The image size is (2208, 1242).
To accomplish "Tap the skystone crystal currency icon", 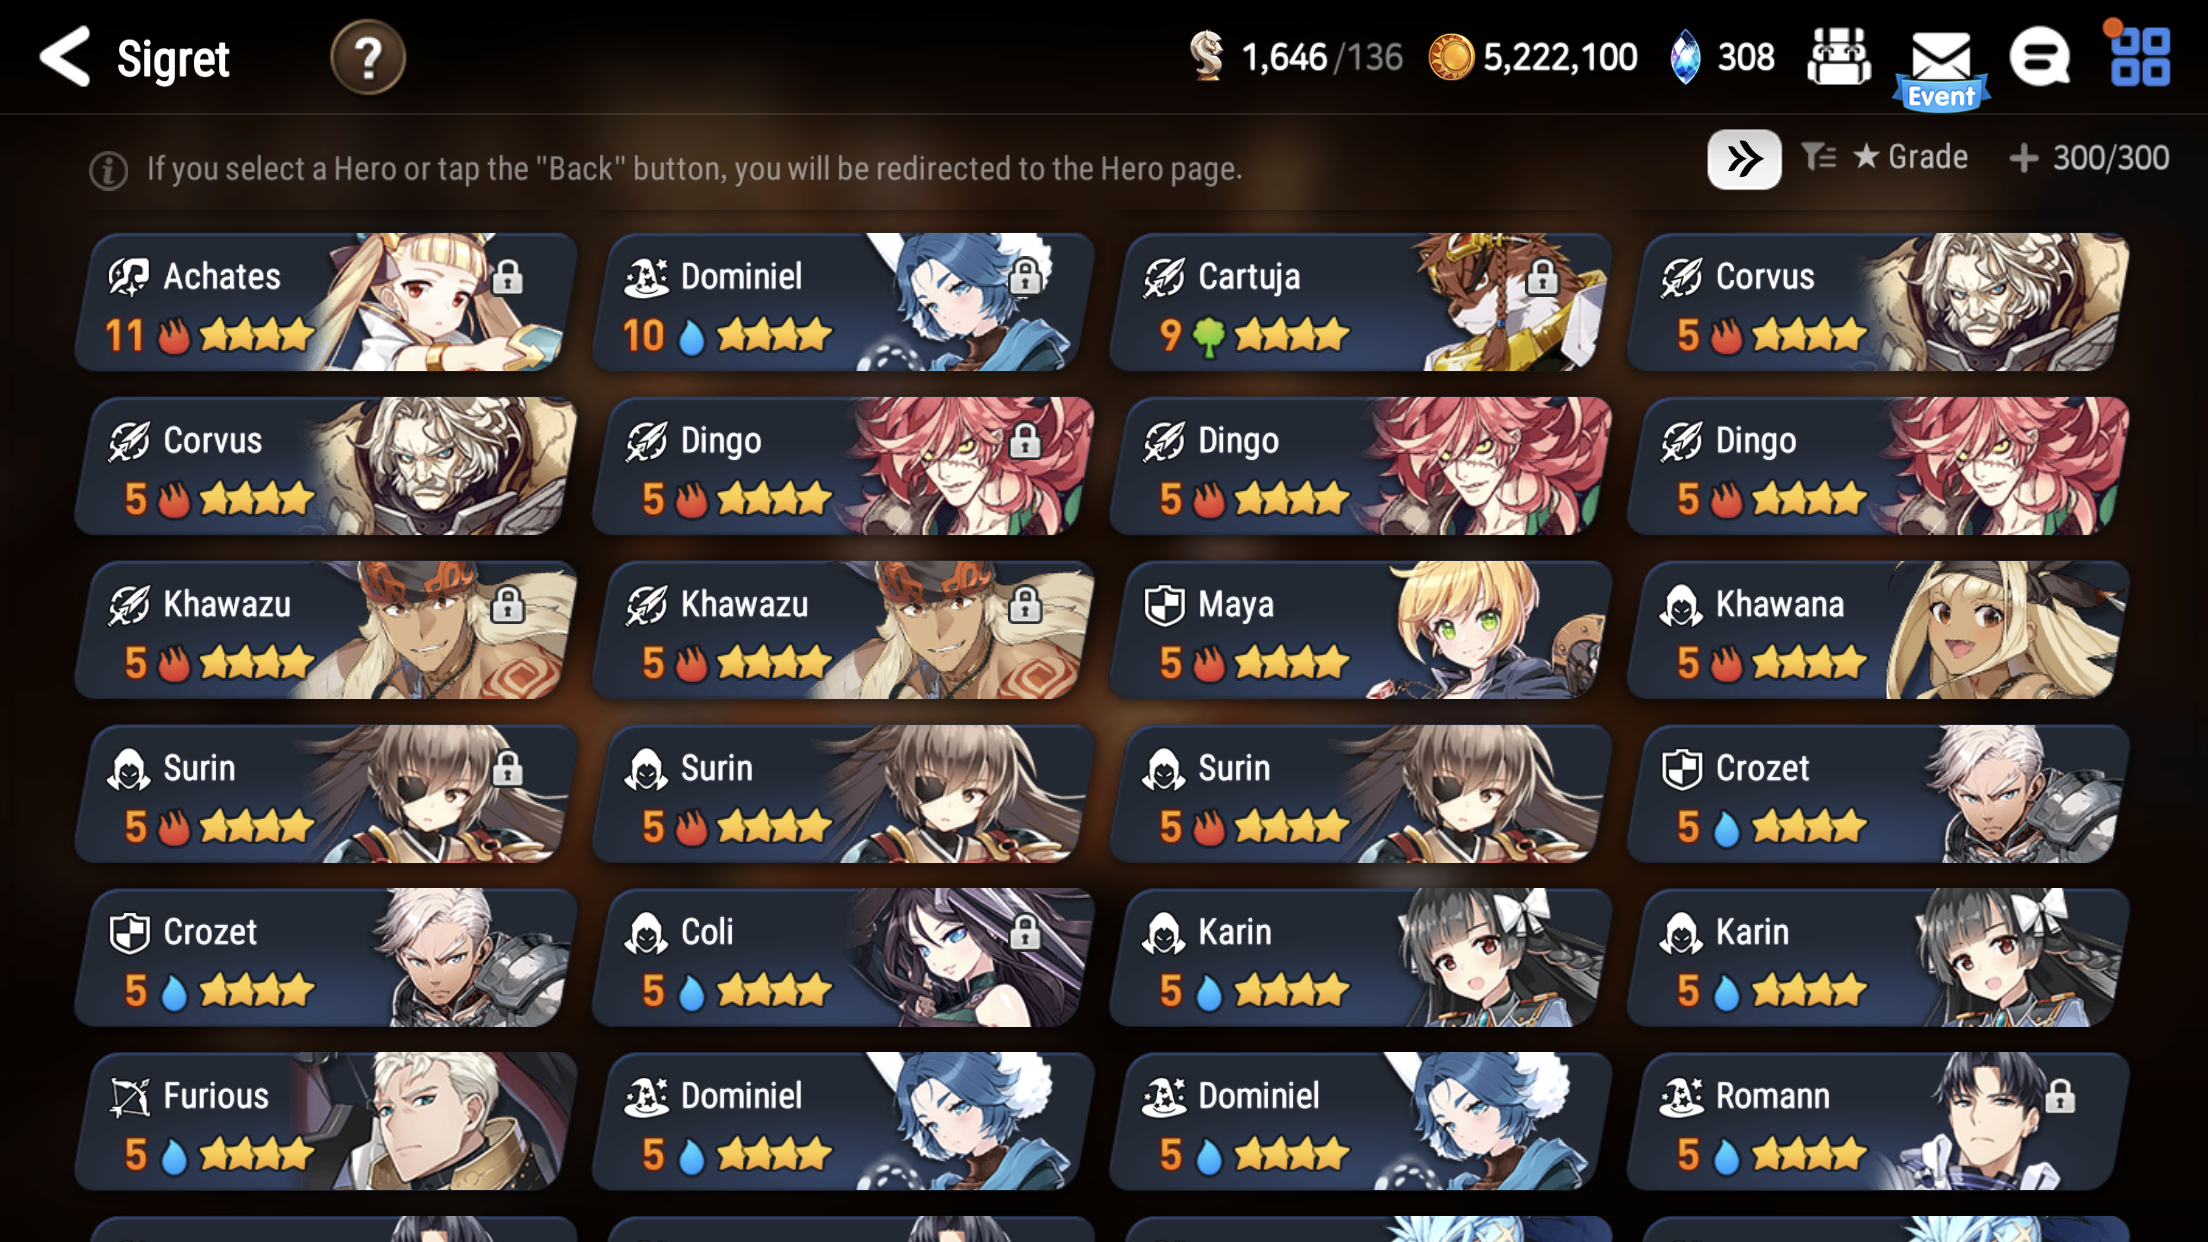I will (x=1685, y=57).
